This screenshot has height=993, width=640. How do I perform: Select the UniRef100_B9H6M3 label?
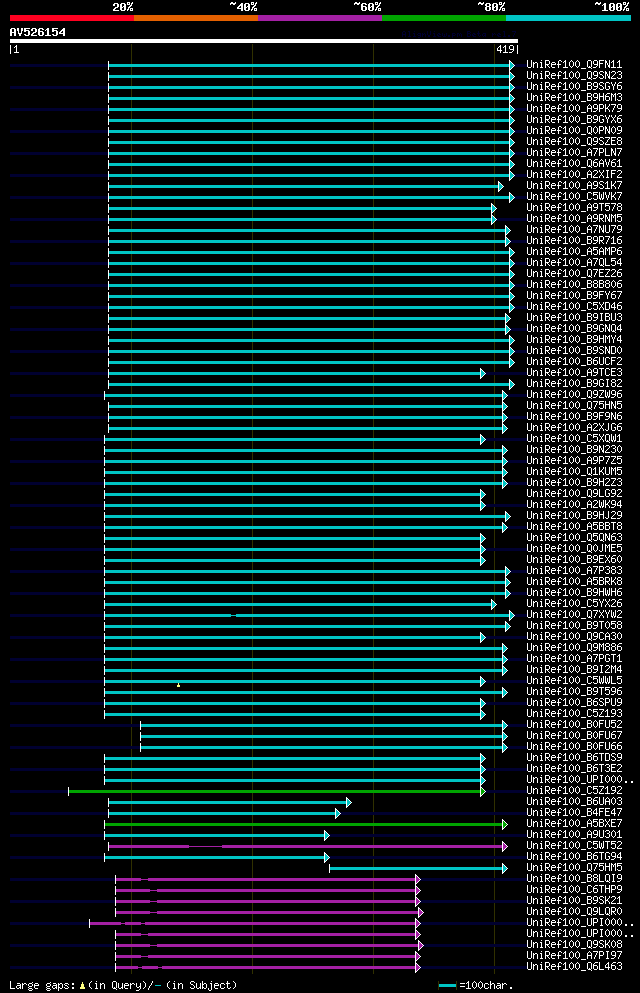[x=574, y=98]
